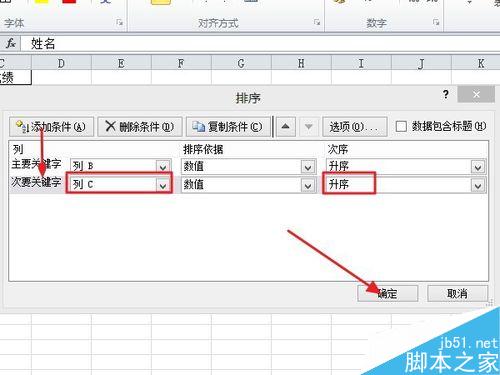Select the 主要关键字 row label
The height and width of the screenshot is (375, 500).
36,164
